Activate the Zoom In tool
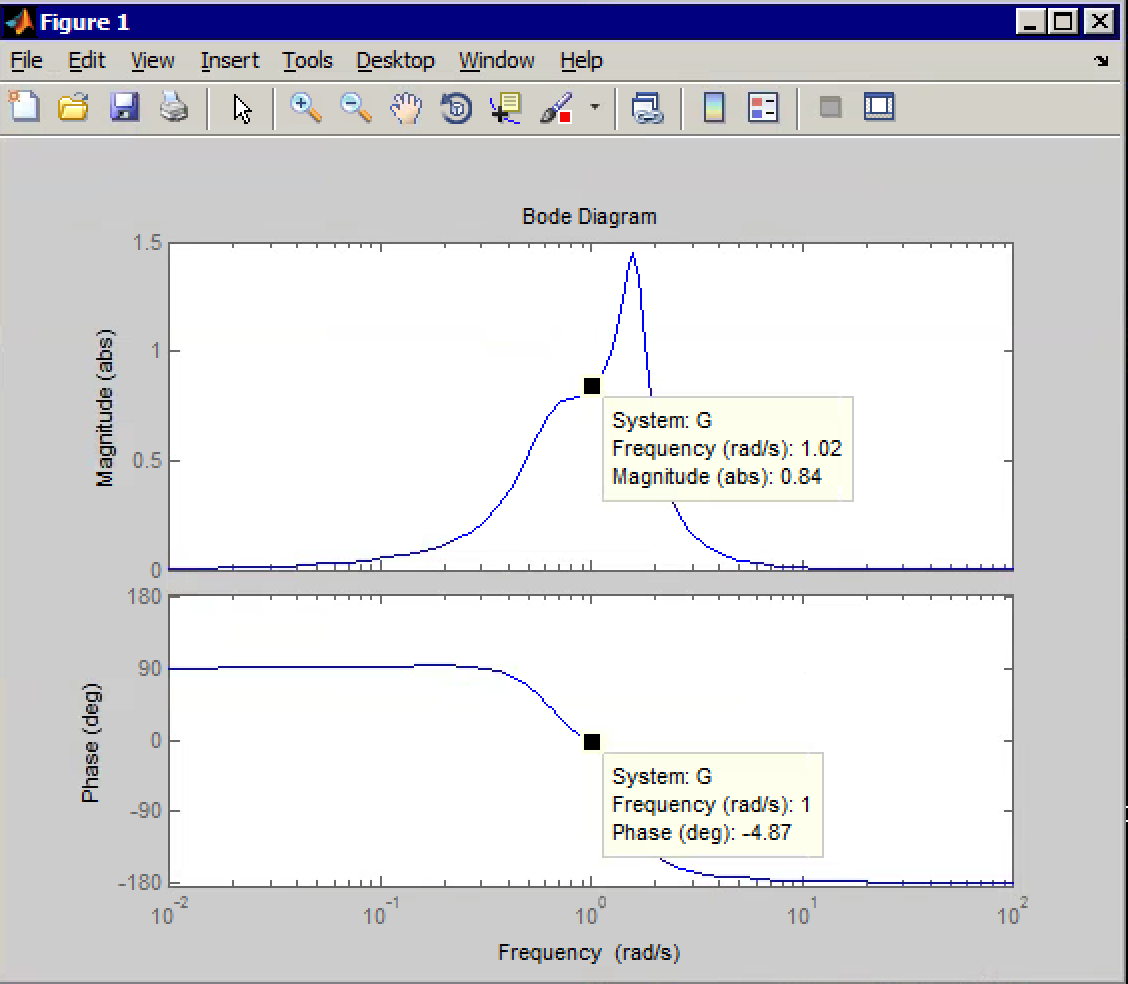Screen dimensions: 1128x984 click(305, 108)
